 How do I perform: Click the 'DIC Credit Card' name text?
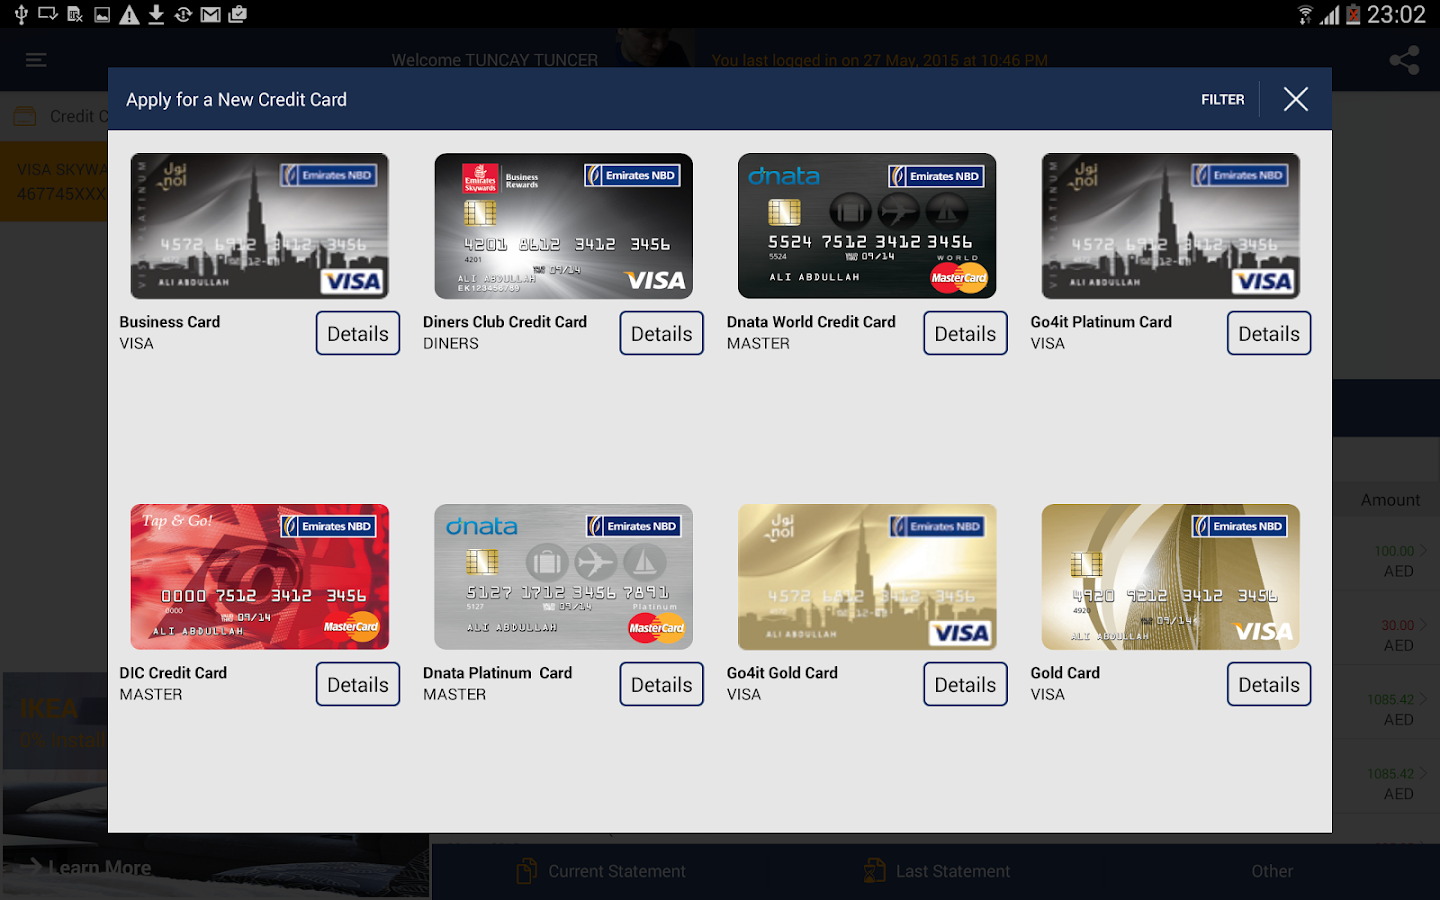pos(173,673)
